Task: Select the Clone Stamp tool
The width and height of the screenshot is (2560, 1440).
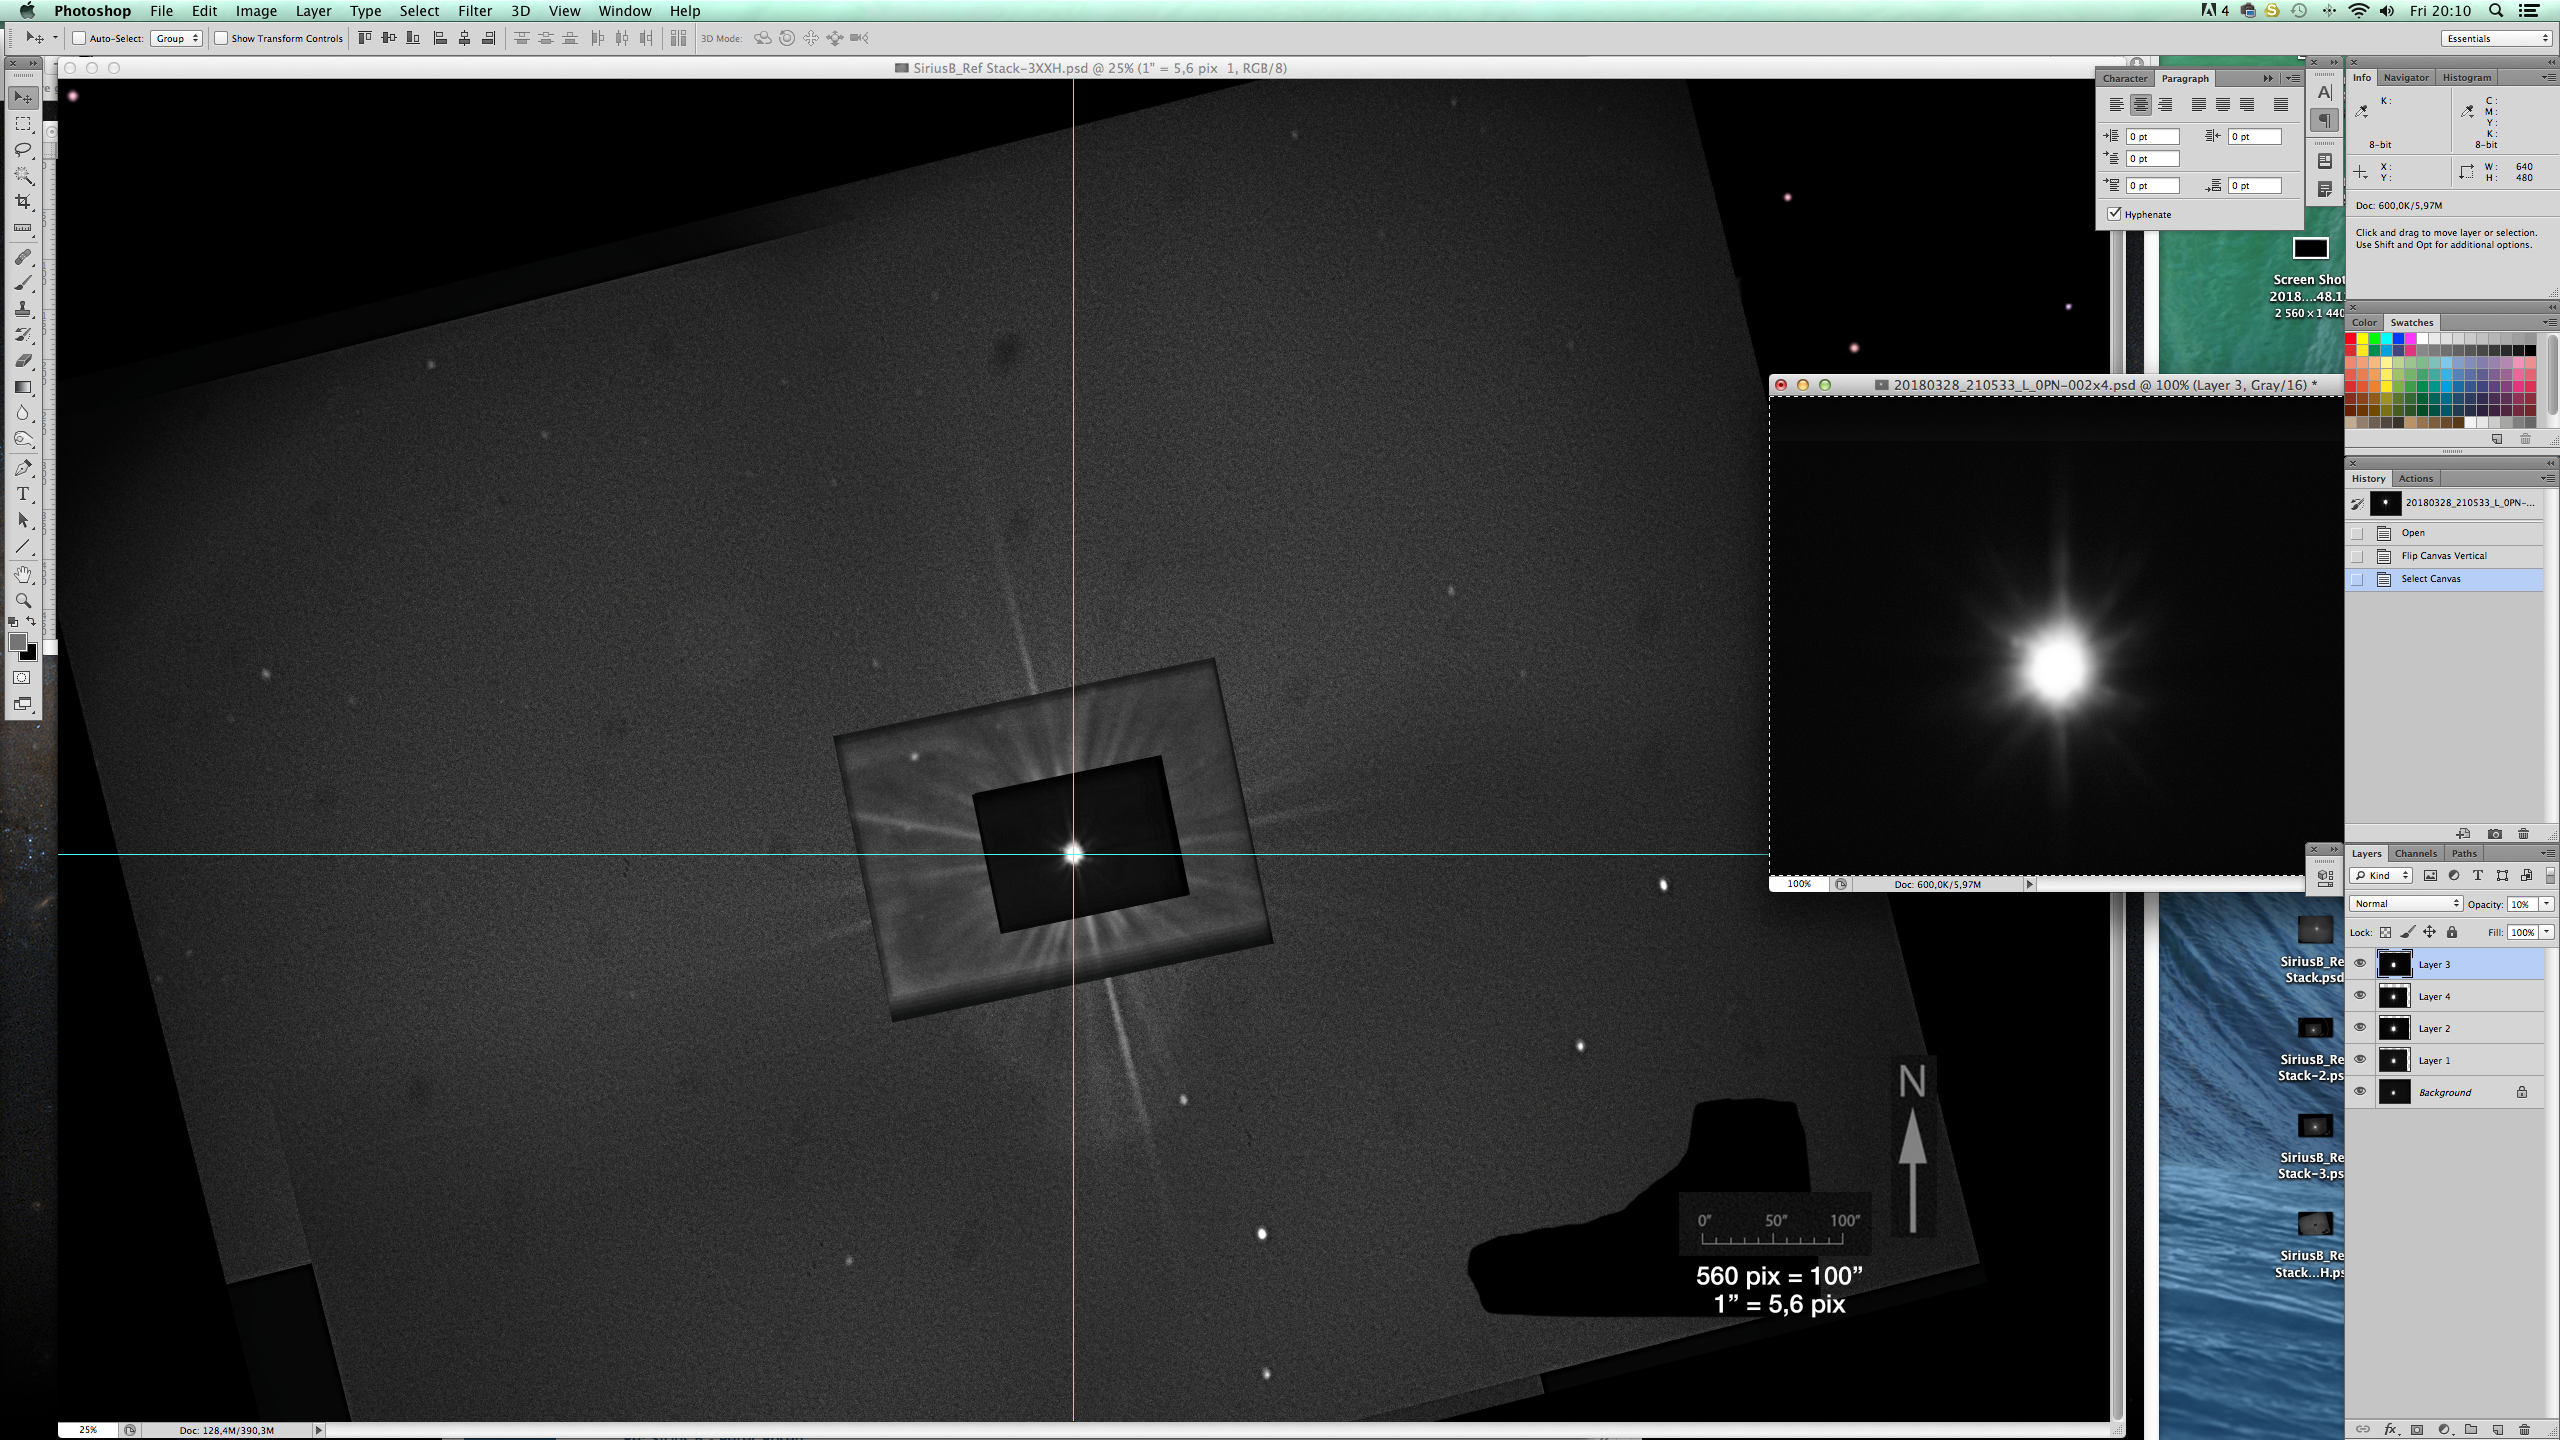Action: click(23, 309)
